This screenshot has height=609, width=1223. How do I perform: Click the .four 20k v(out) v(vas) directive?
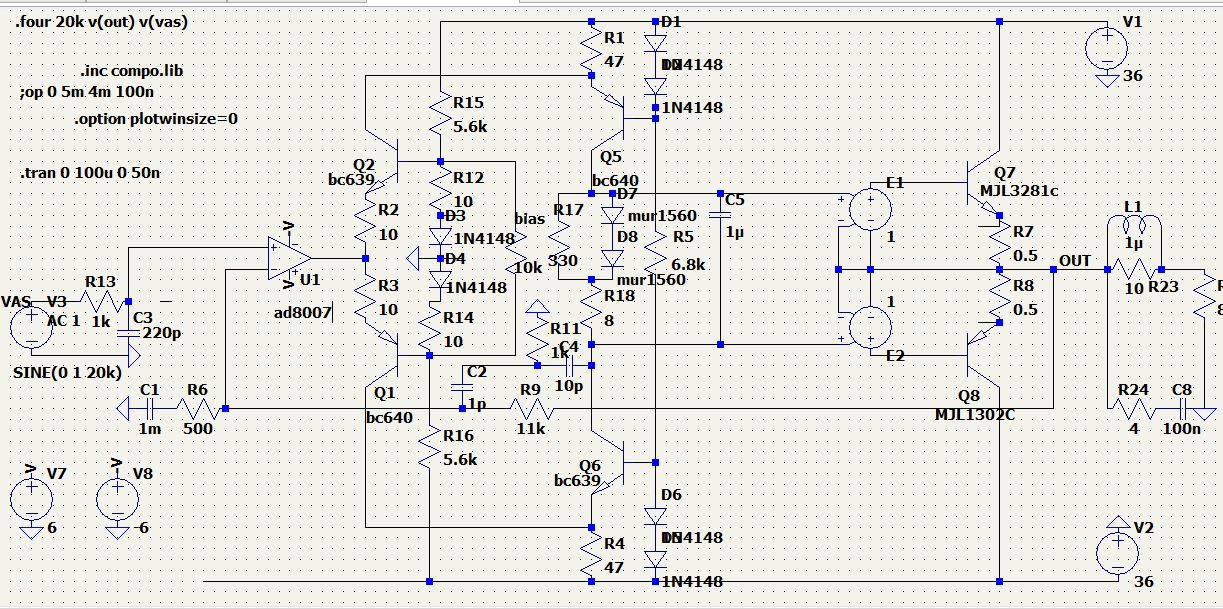(x=103, y=21)
